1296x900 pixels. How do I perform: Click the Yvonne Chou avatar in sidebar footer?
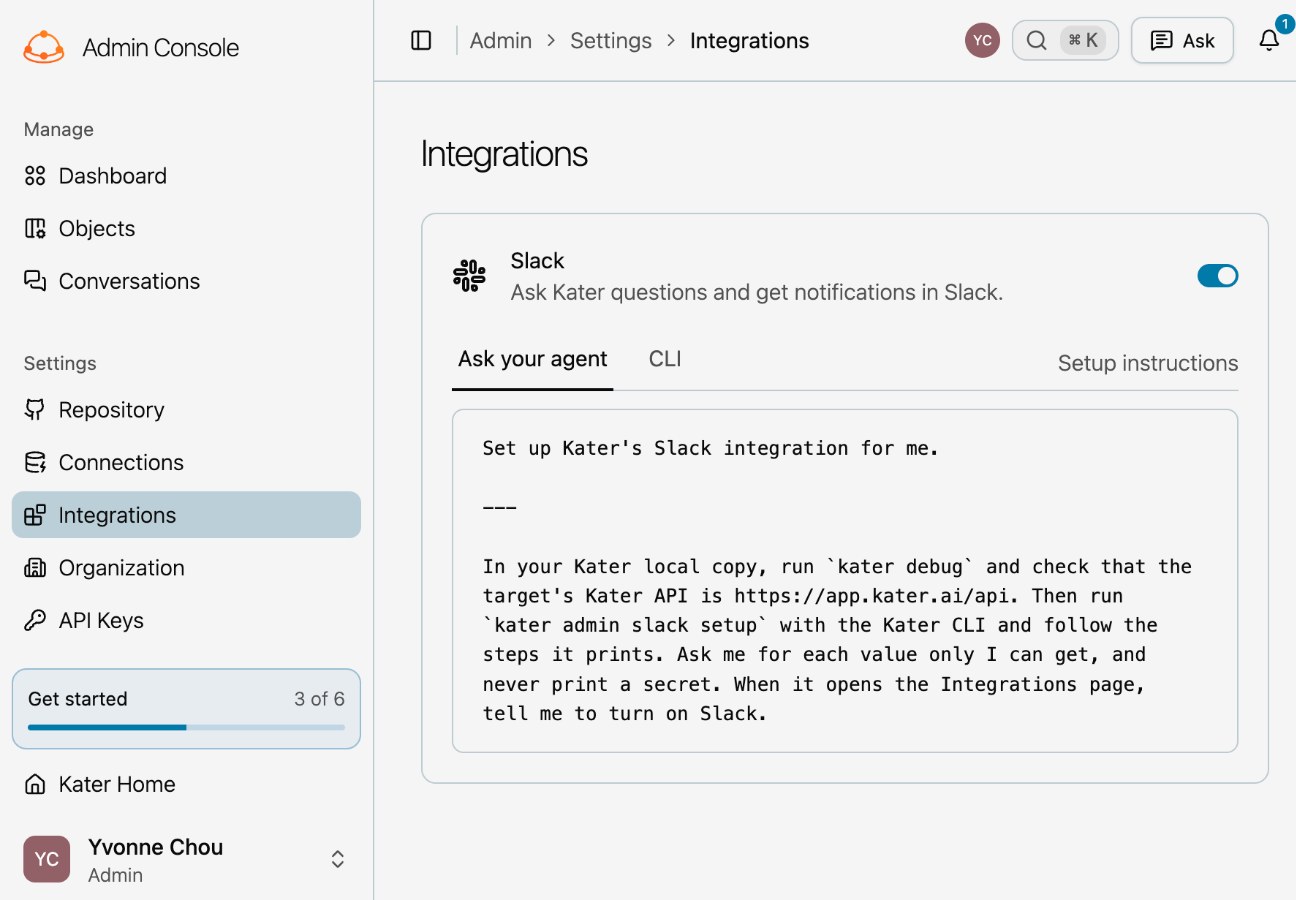[46, 859]
